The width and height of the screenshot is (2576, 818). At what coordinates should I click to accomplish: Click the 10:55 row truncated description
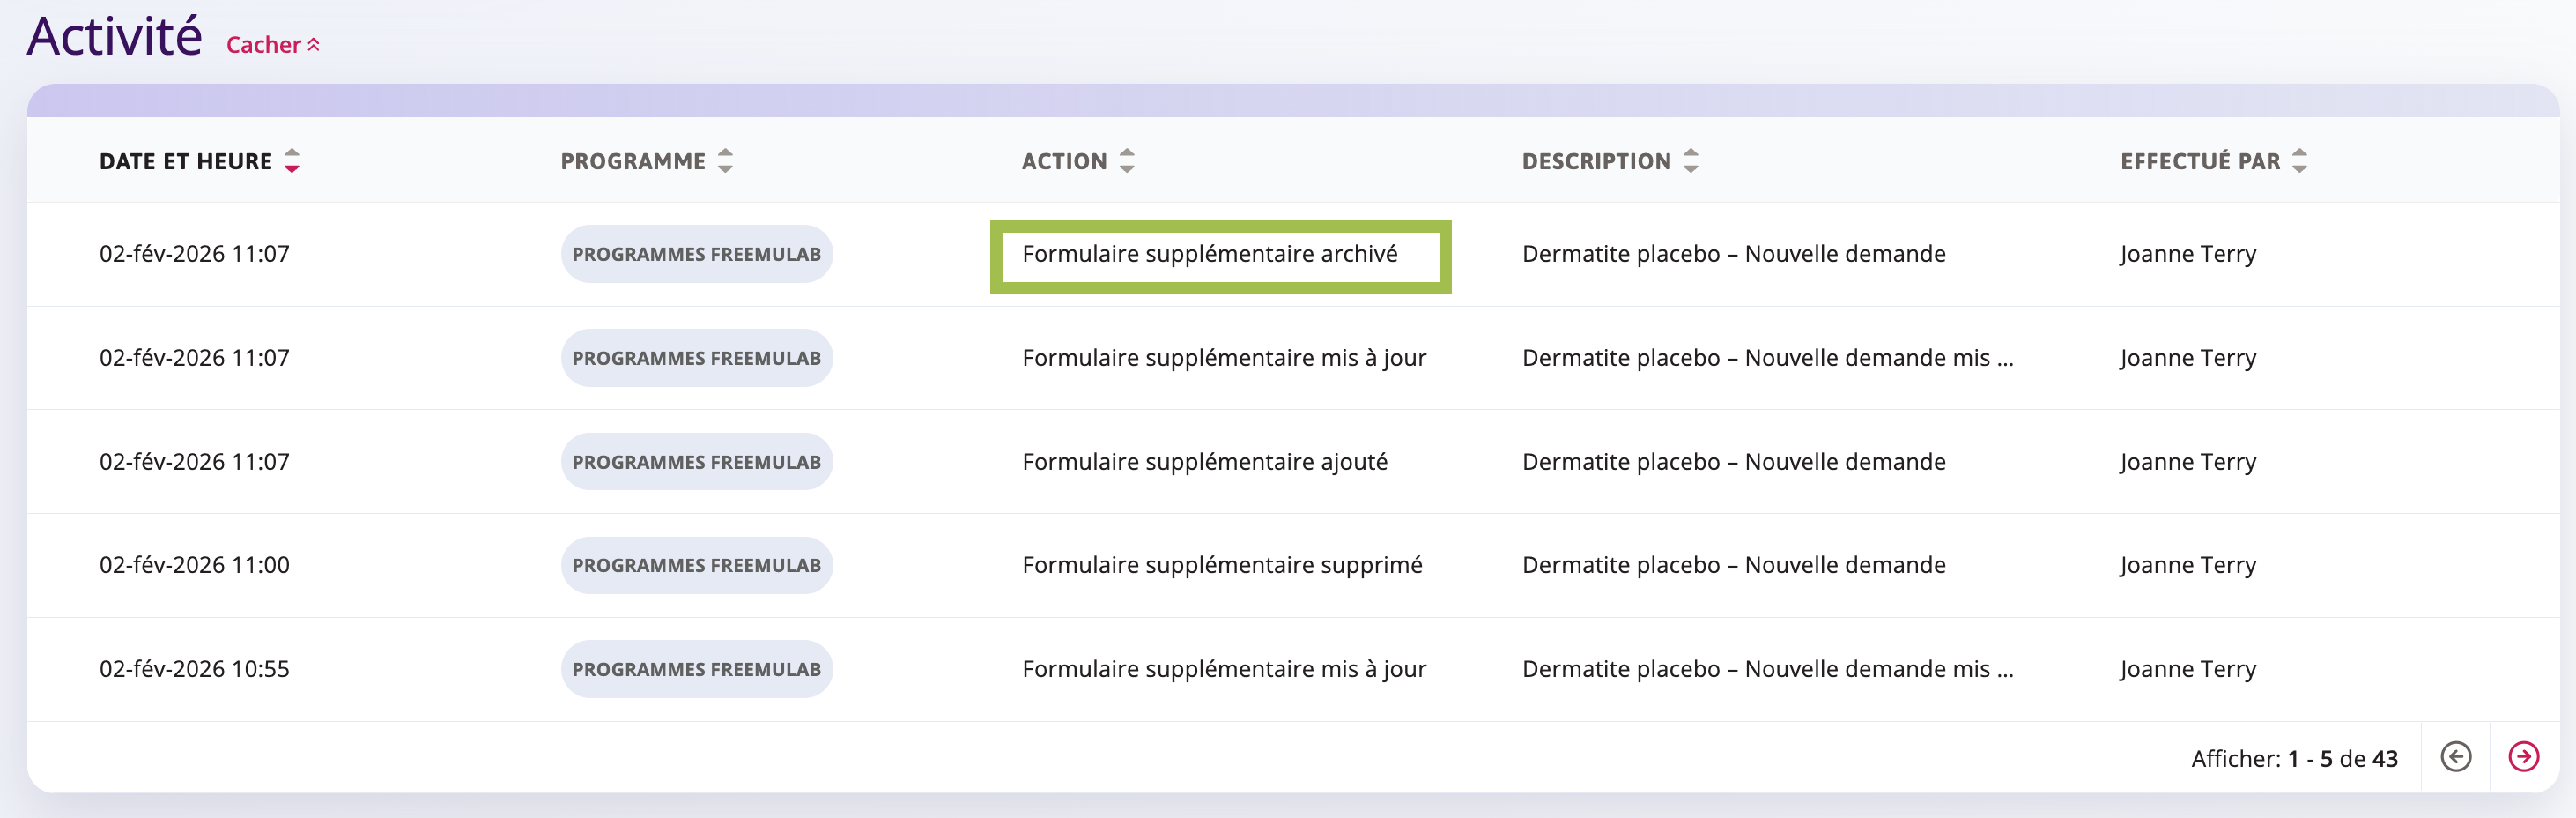pos(1767,669)
